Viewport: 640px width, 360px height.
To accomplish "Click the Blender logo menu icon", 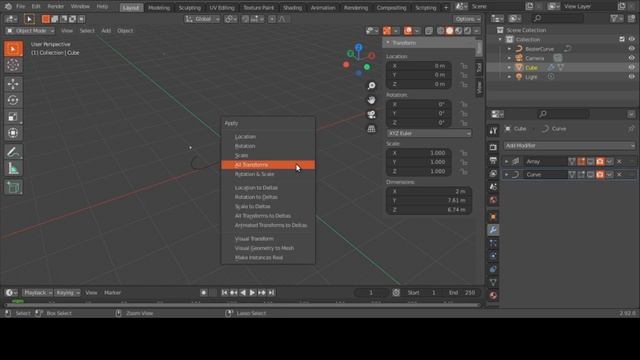I will click(x=8, y=7).
